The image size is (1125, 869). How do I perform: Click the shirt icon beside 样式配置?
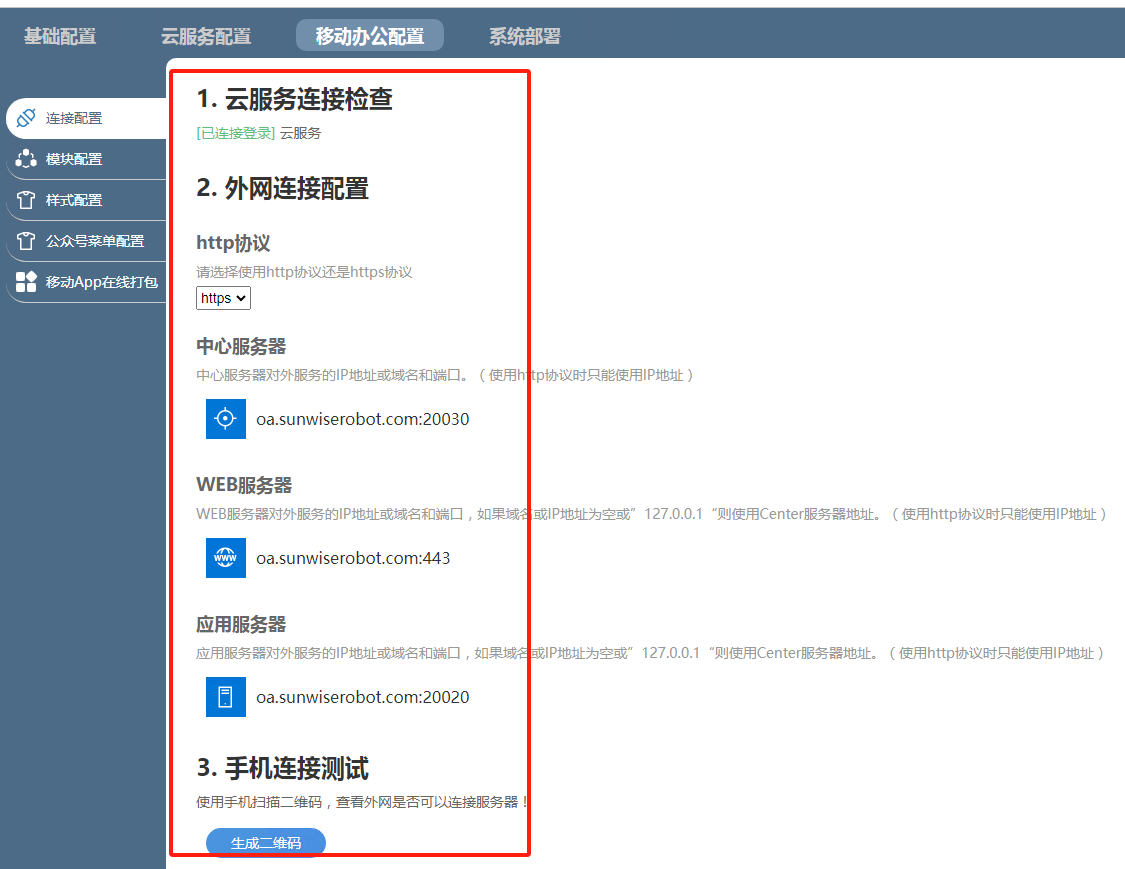pyautogui.click(x=26, y=199)
